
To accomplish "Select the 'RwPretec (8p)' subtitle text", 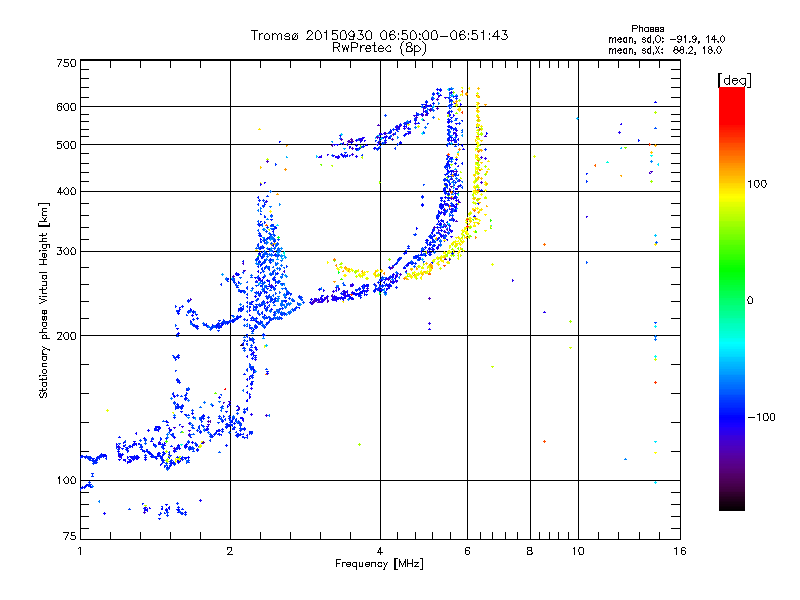I will pos(379,48).
